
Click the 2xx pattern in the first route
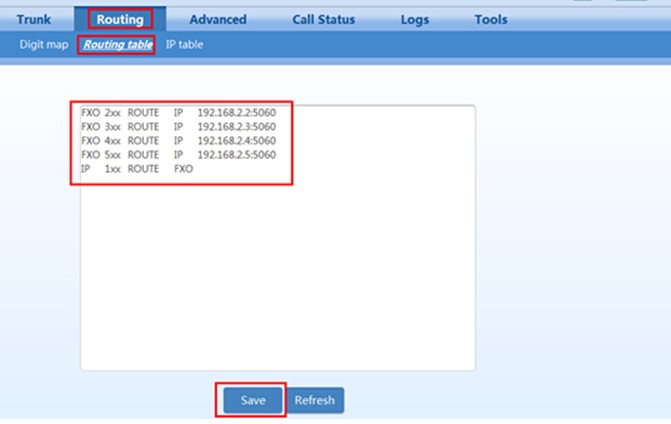point(112,113)
